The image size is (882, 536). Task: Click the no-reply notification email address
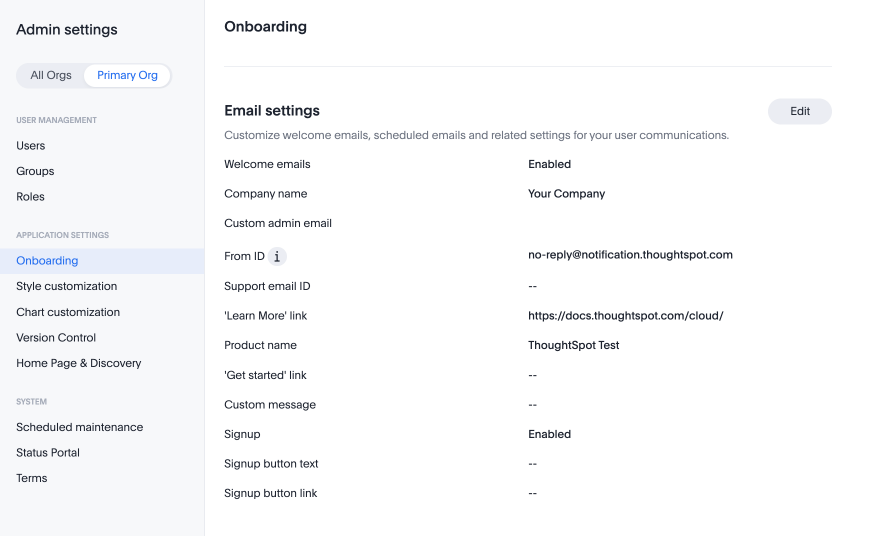point(630,255)
